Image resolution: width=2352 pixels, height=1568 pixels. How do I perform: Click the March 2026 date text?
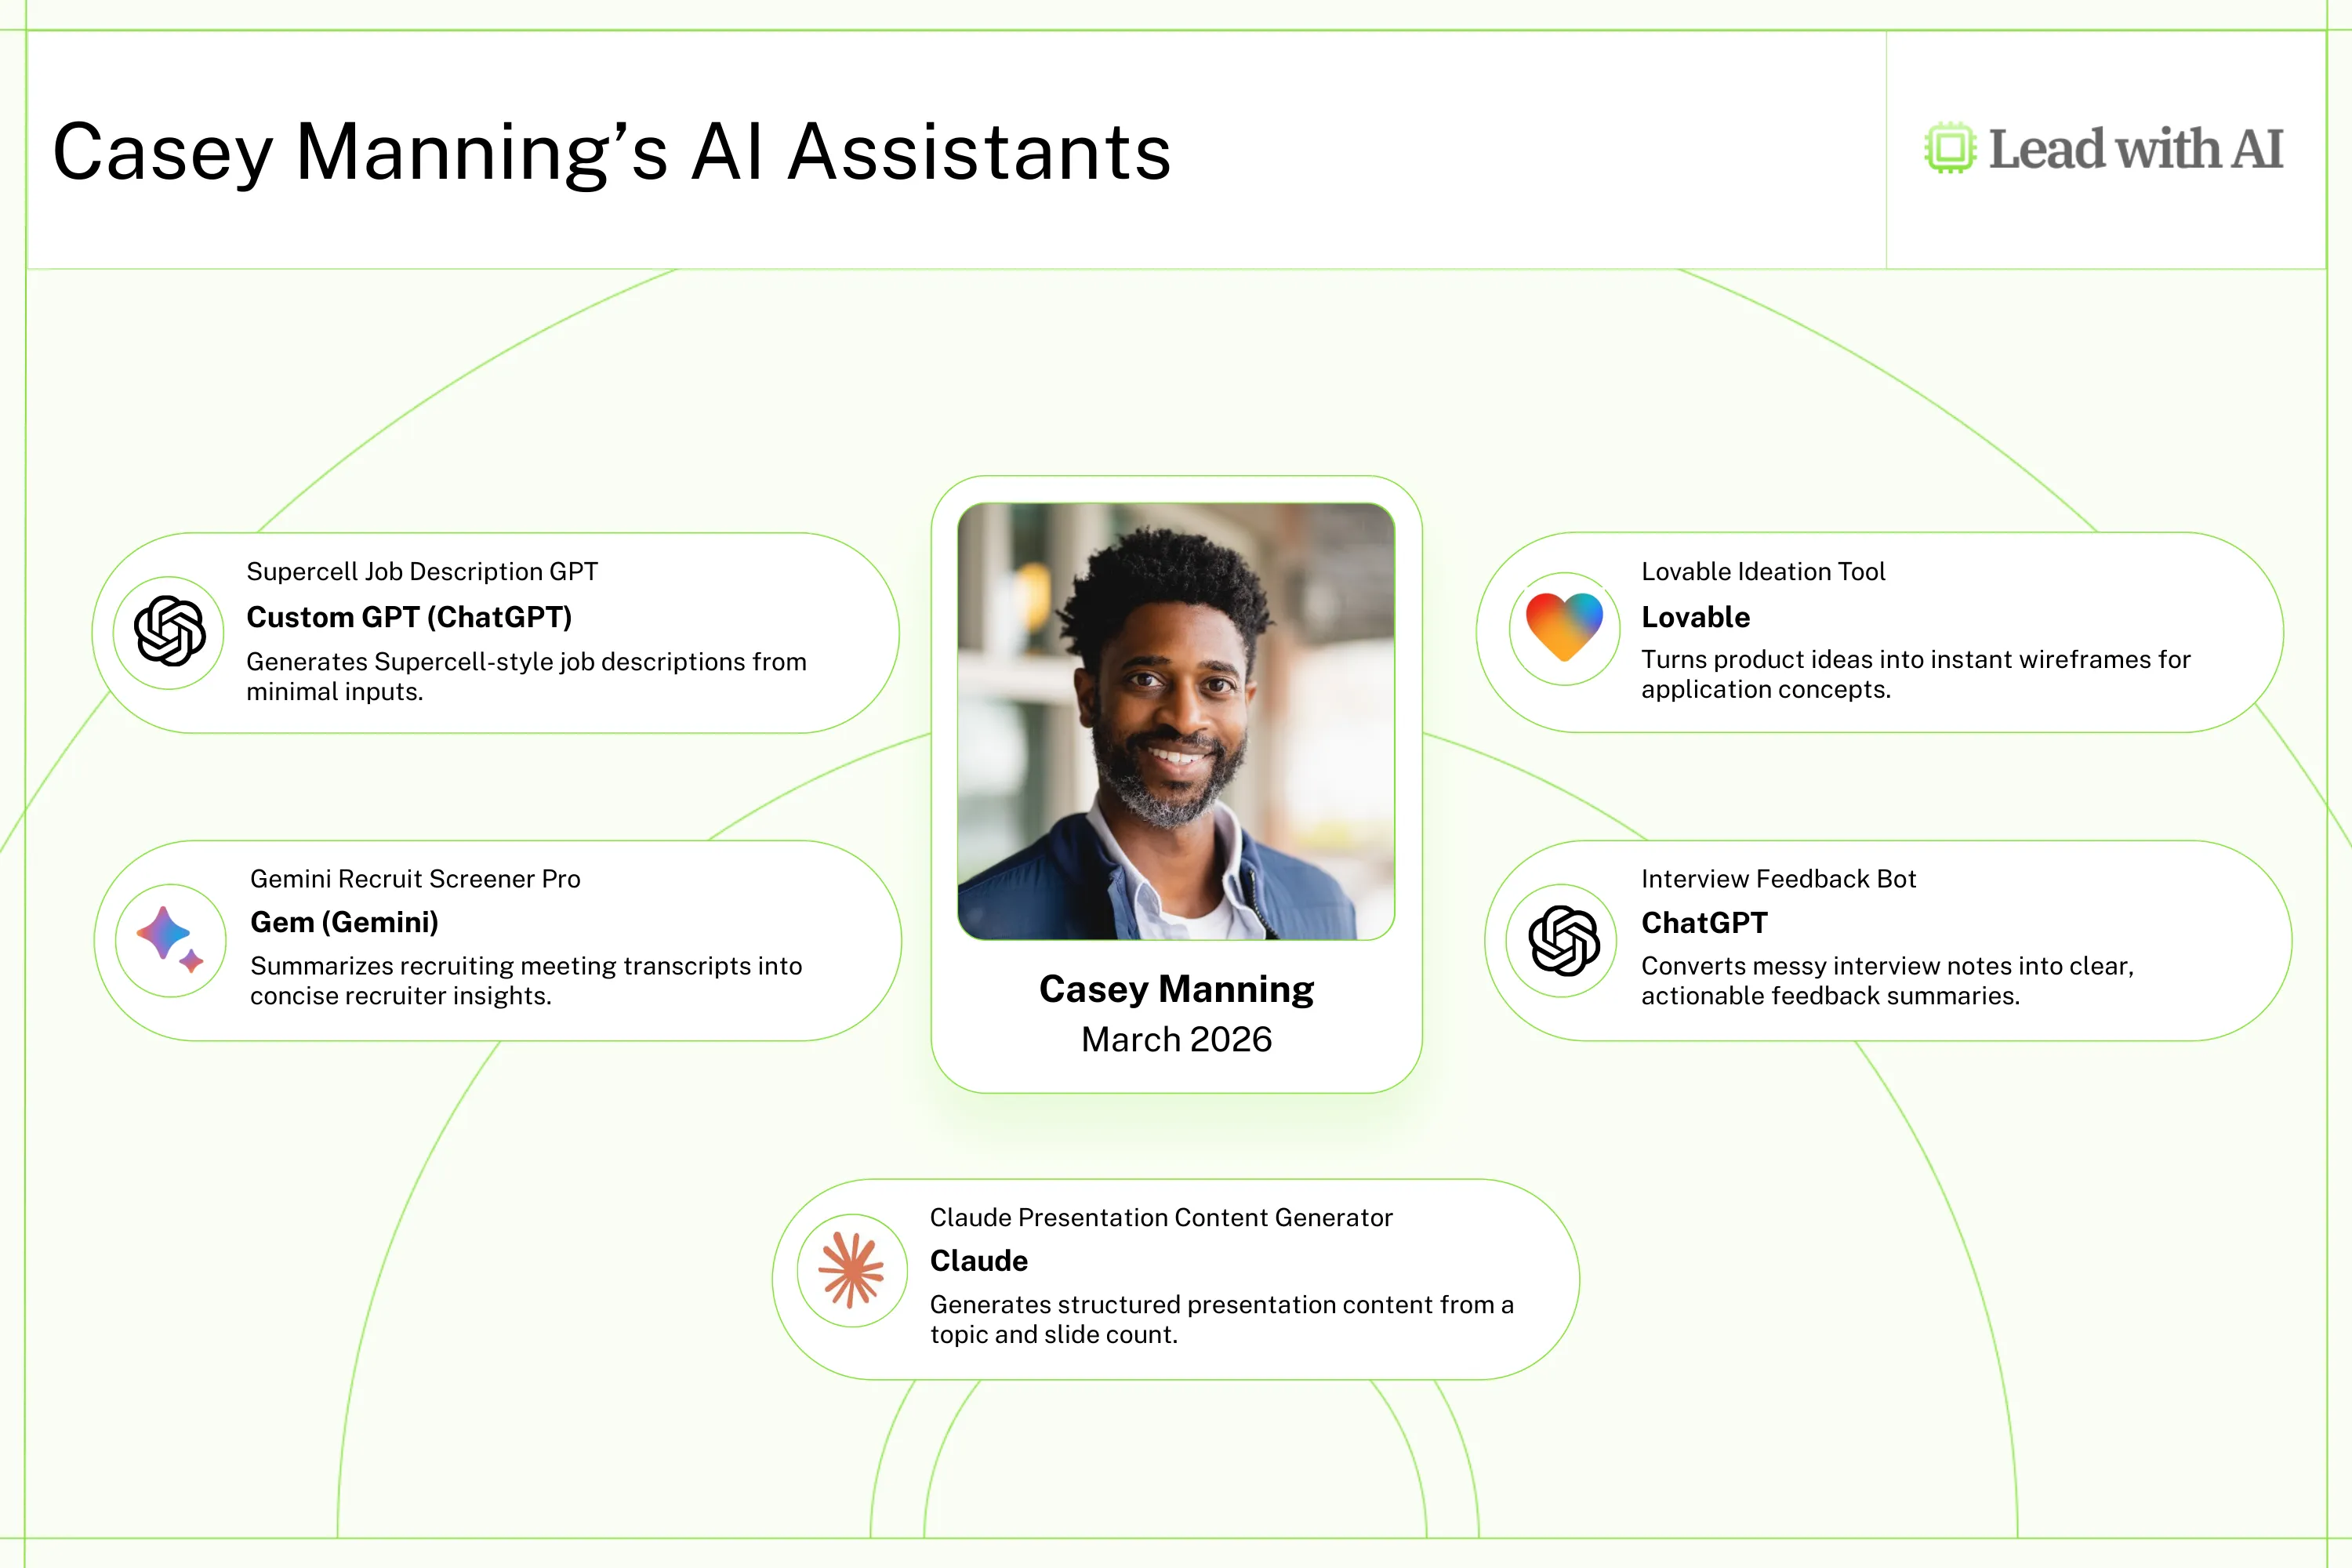pos(1176,1039)
